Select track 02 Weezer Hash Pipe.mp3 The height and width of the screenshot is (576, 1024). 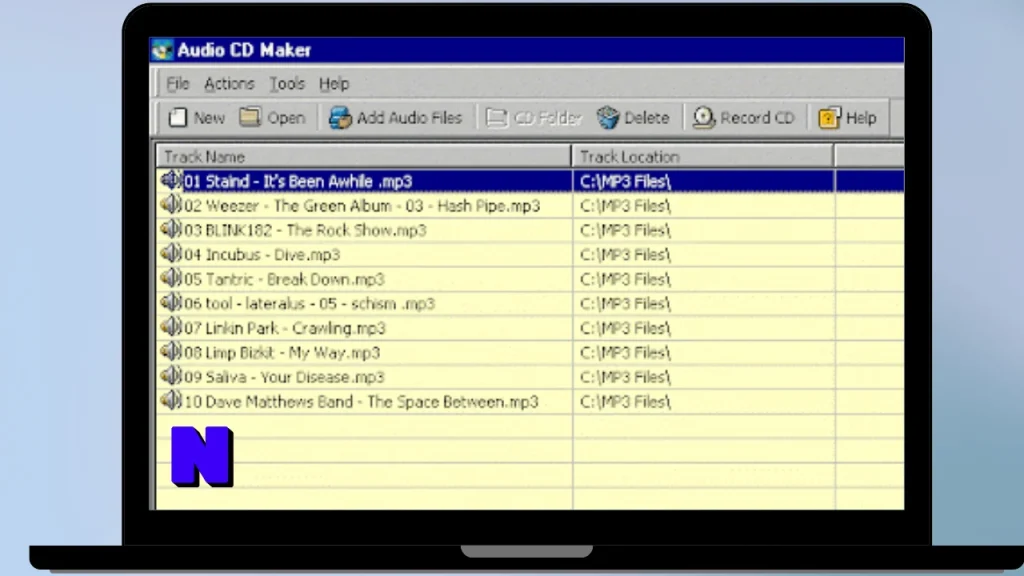pos(364,206)
